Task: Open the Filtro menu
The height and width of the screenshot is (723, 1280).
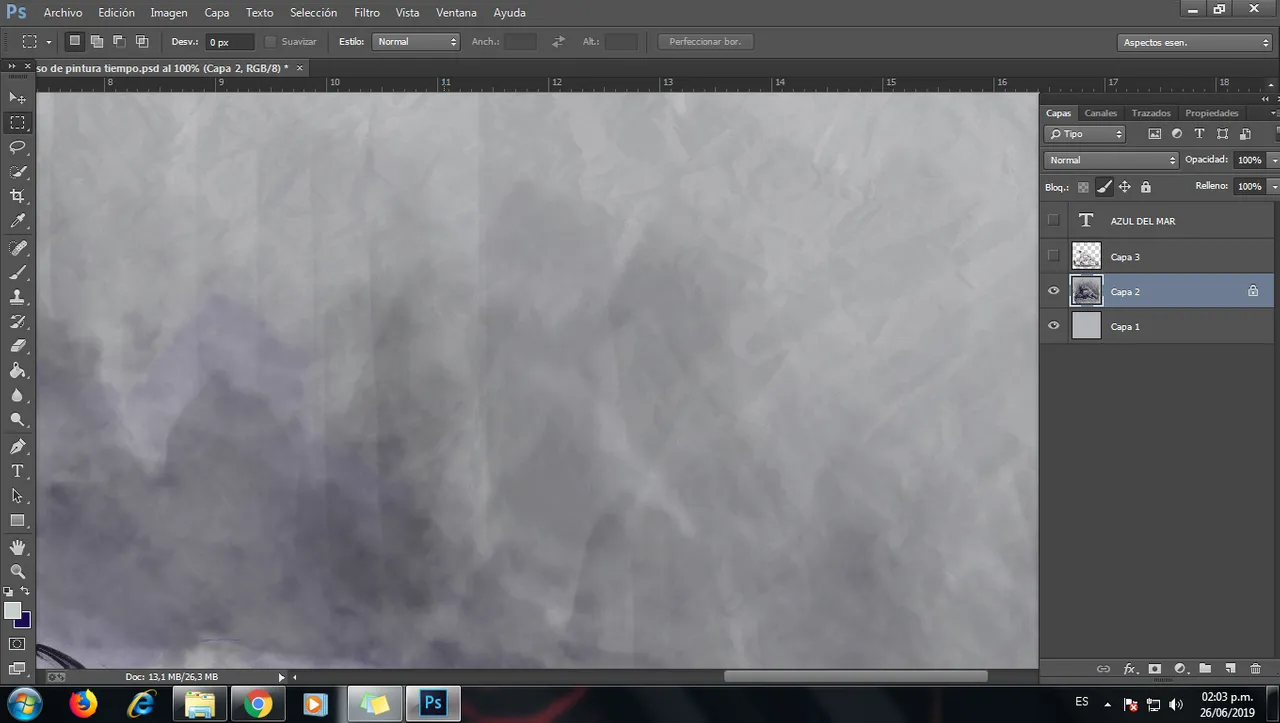Action: click(366, 13)
